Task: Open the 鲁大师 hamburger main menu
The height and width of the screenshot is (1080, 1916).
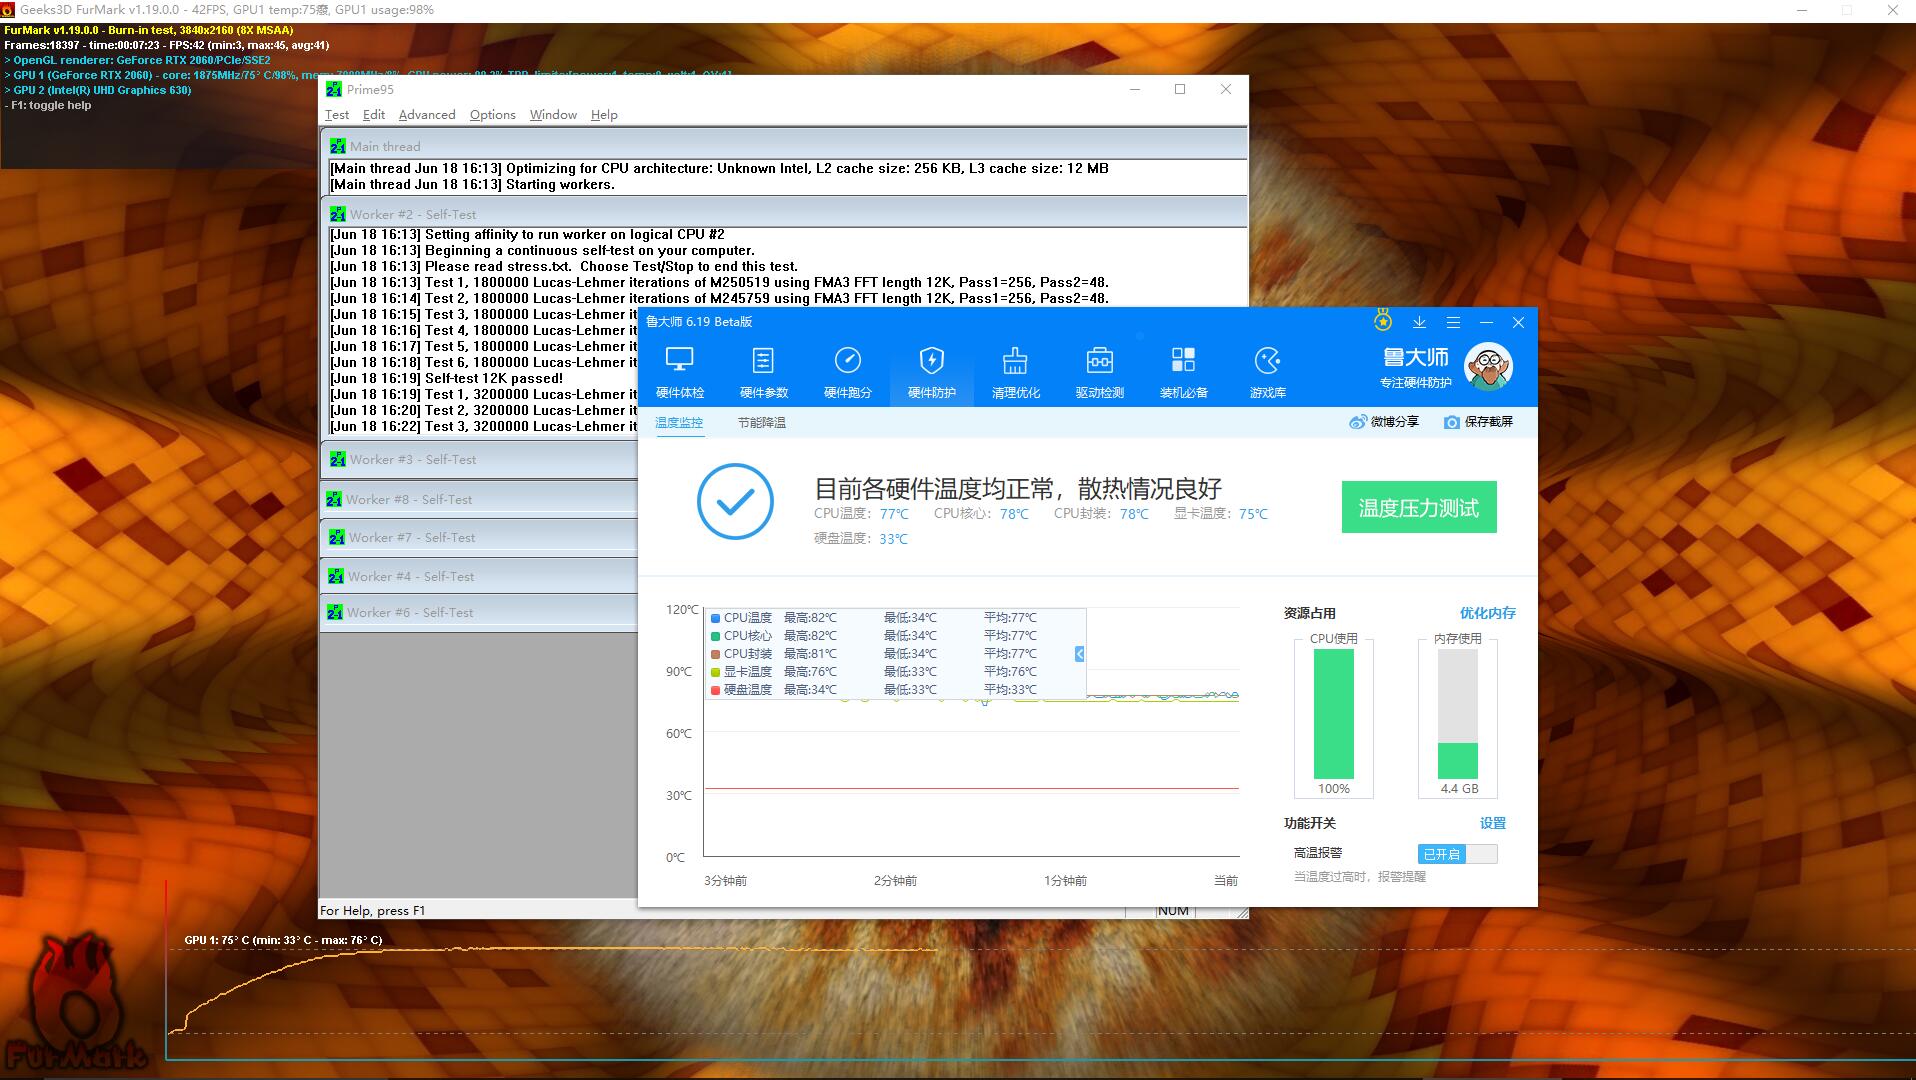Action: coord(1453,322)
